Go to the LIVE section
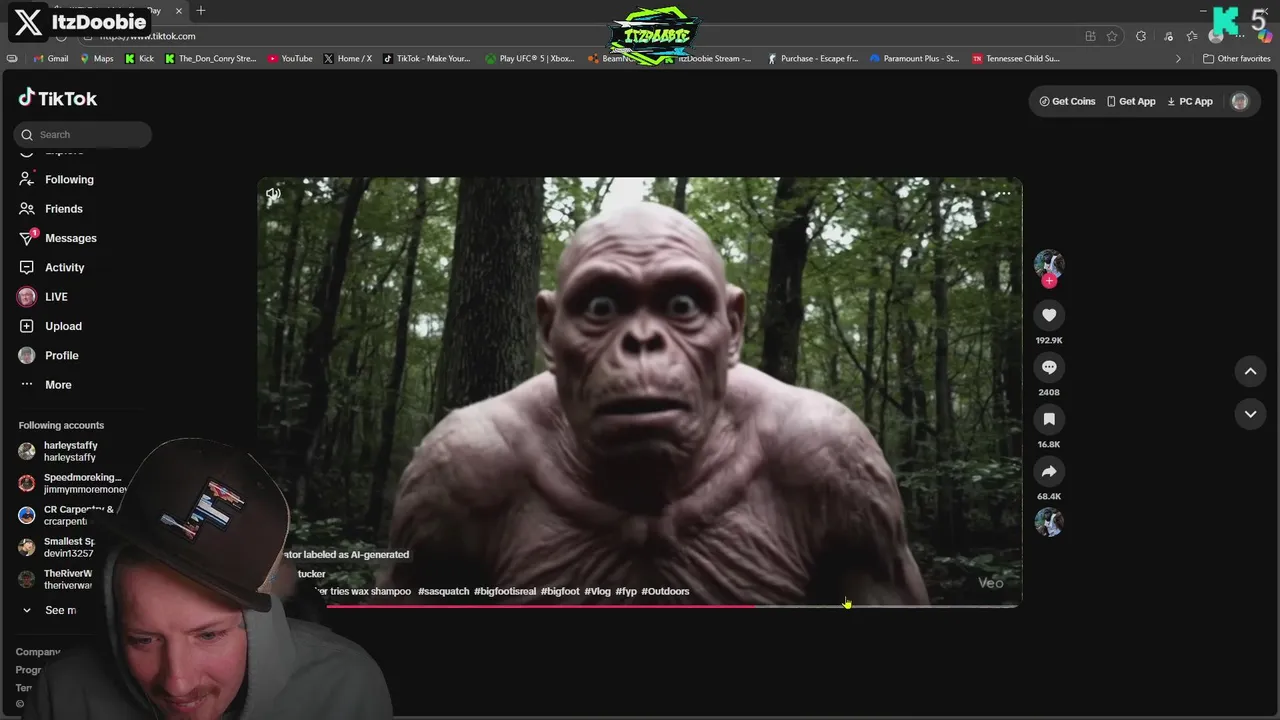 (43, 297)
